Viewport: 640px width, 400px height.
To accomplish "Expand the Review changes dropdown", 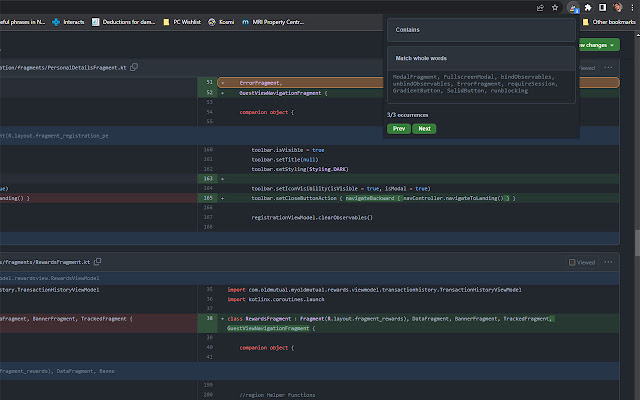I will tap(598, 45).
